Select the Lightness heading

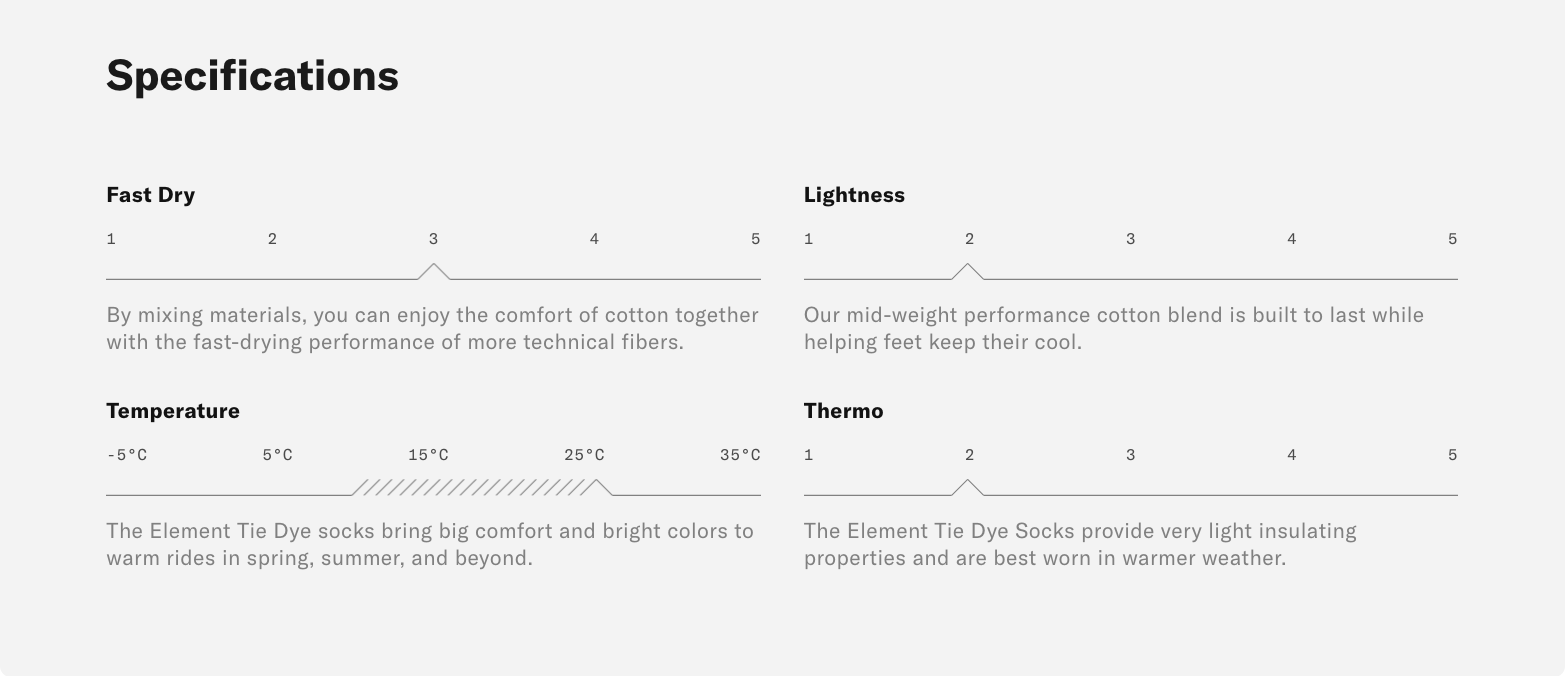tap(854, 195)
